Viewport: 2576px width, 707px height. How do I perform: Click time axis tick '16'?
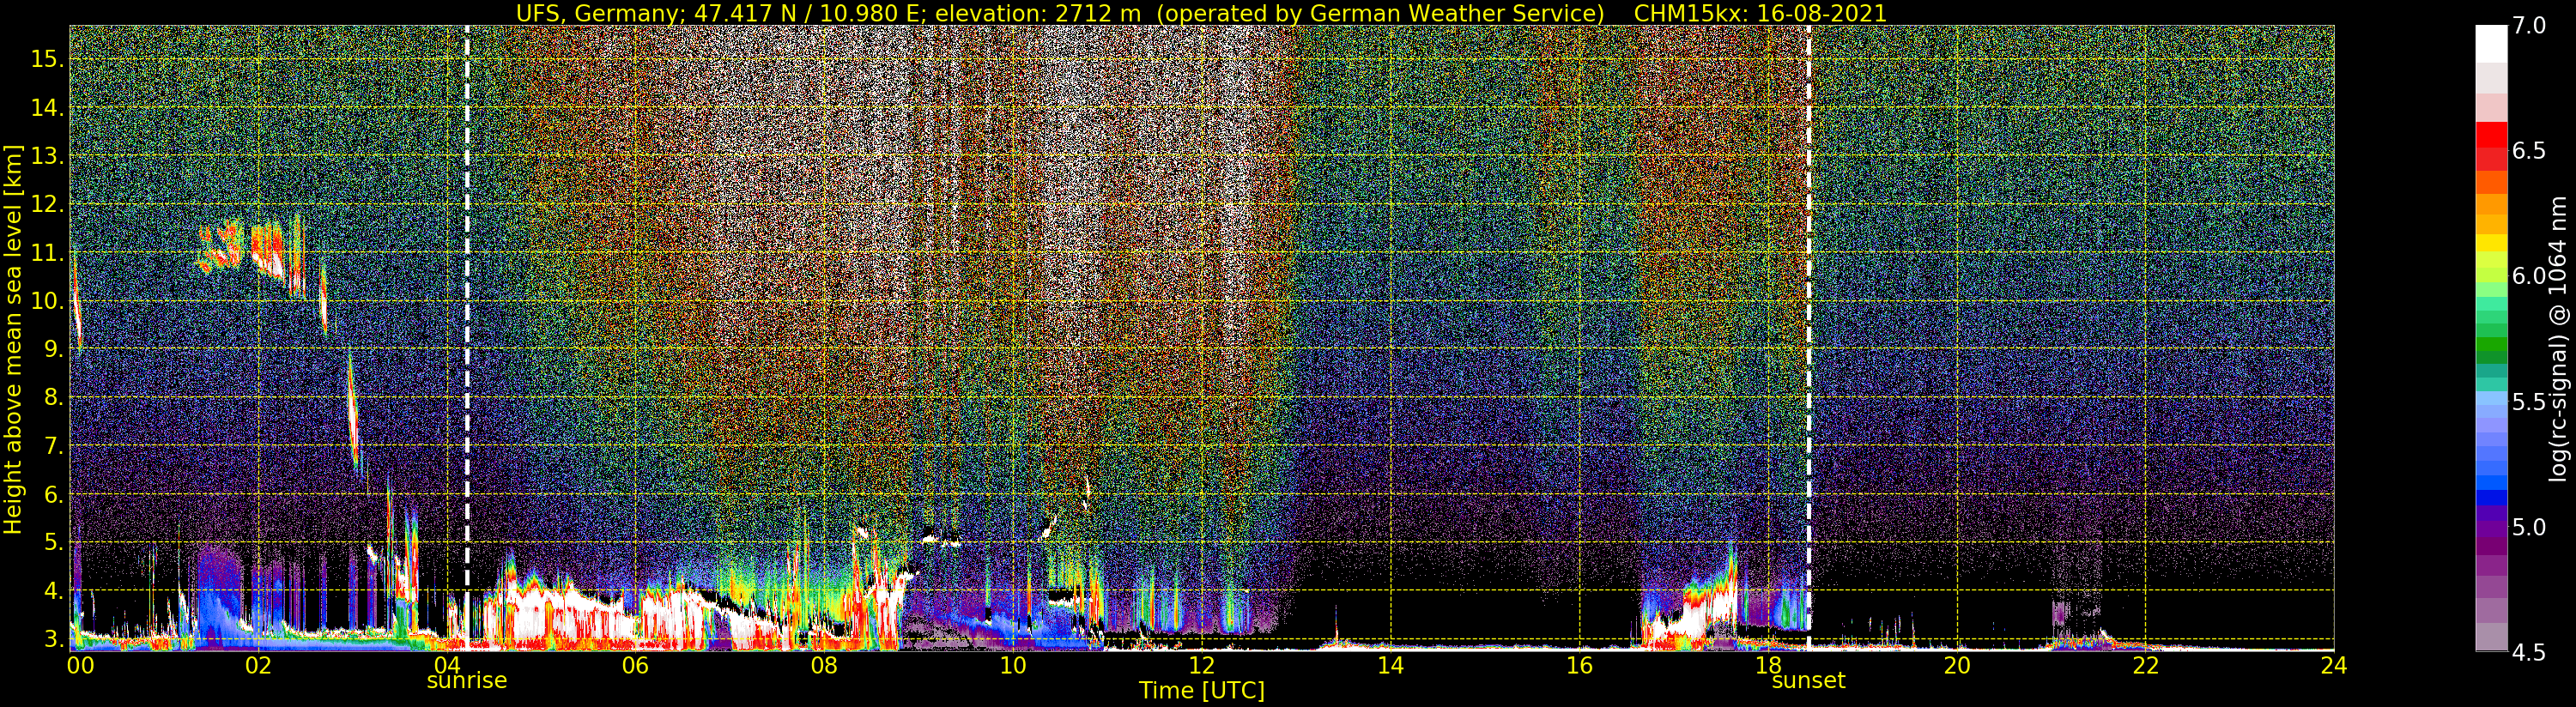point(1579,665)
